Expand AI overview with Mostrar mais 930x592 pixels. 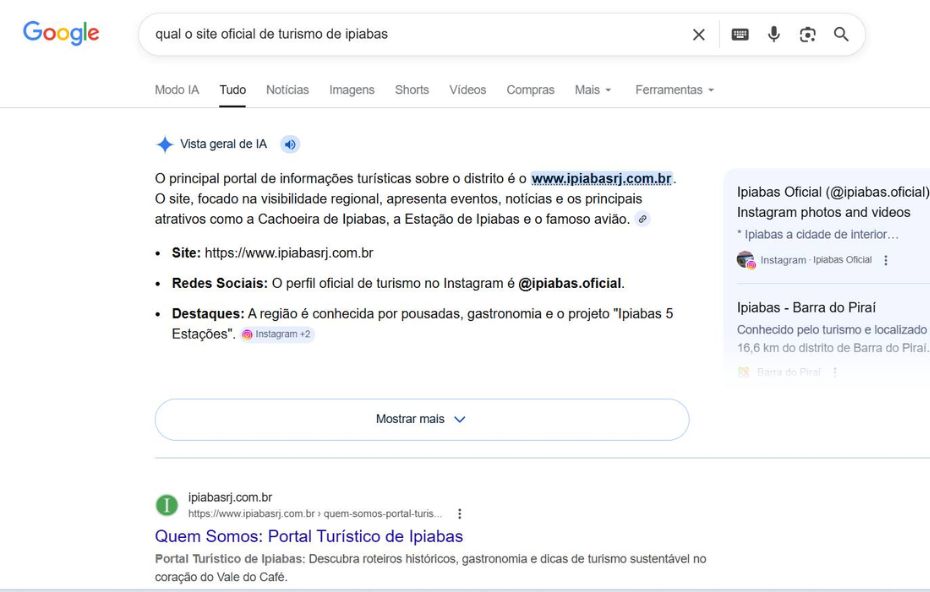[421, 420]
